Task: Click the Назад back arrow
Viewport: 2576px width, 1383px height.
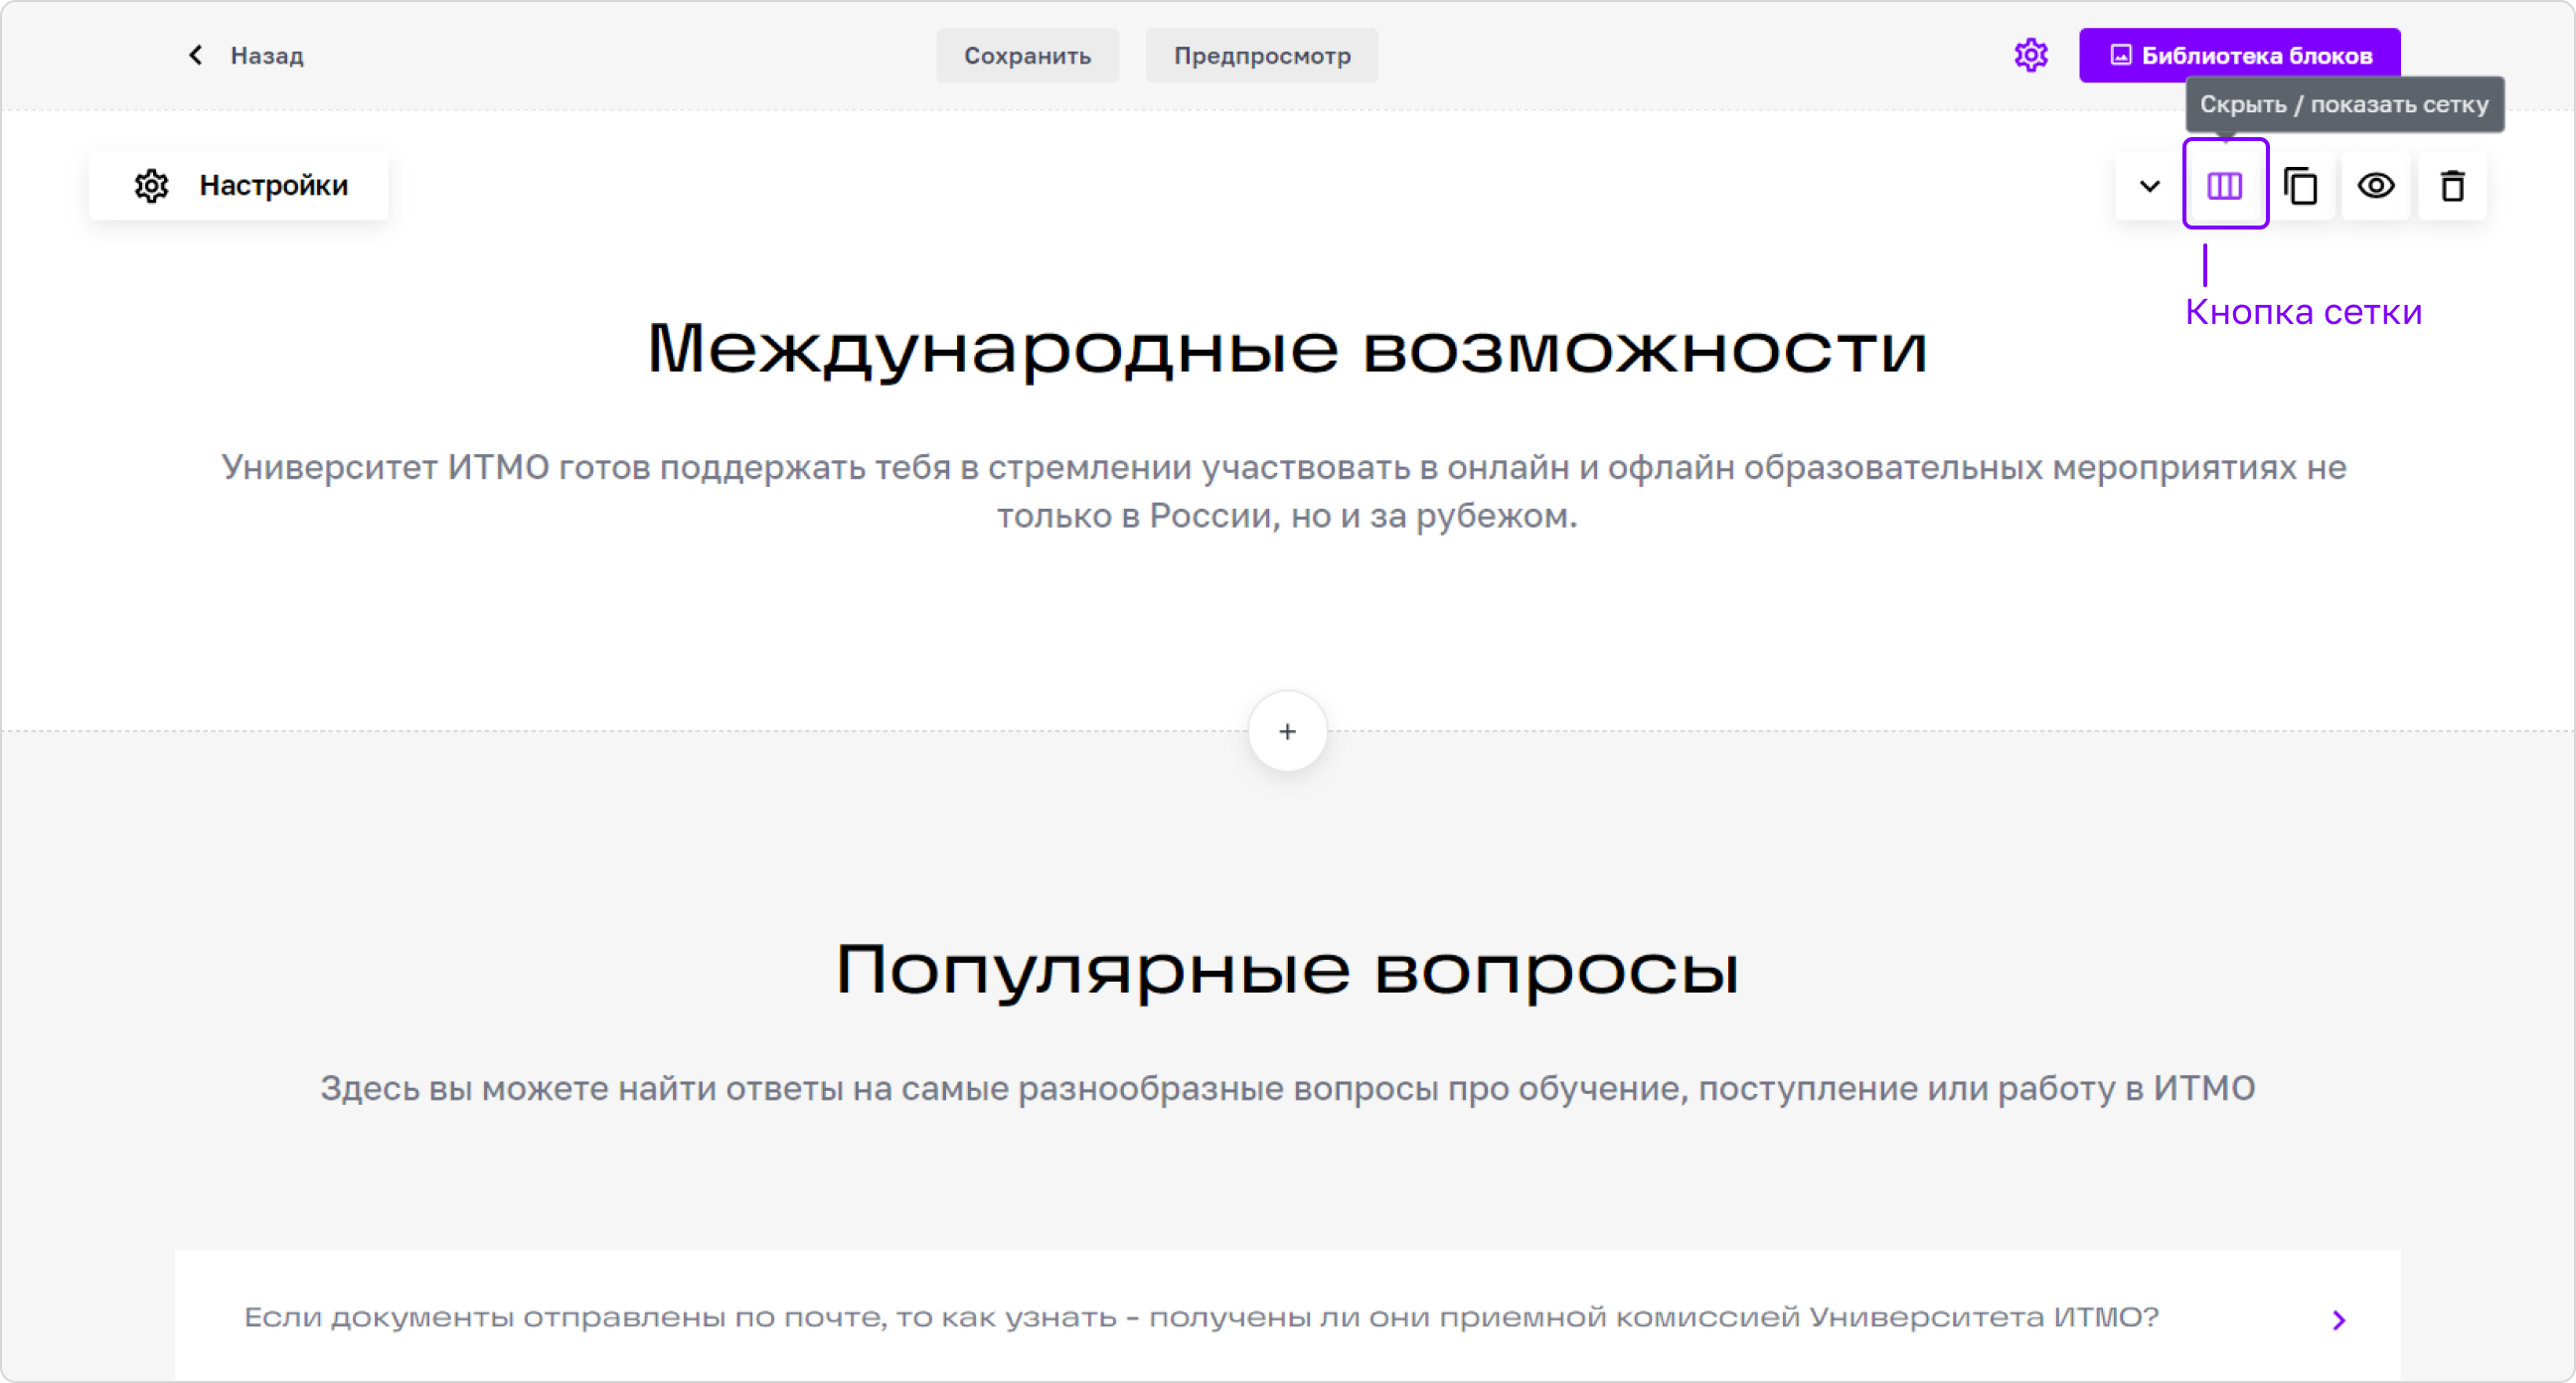Action: click(x=196, y=55)
